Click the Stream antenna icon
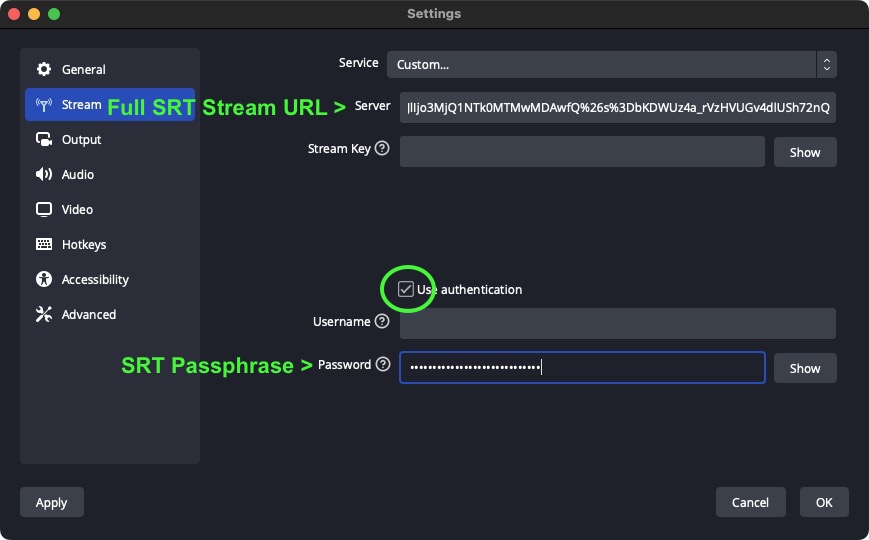Screen dimensions: 869x540 point(44,105)
